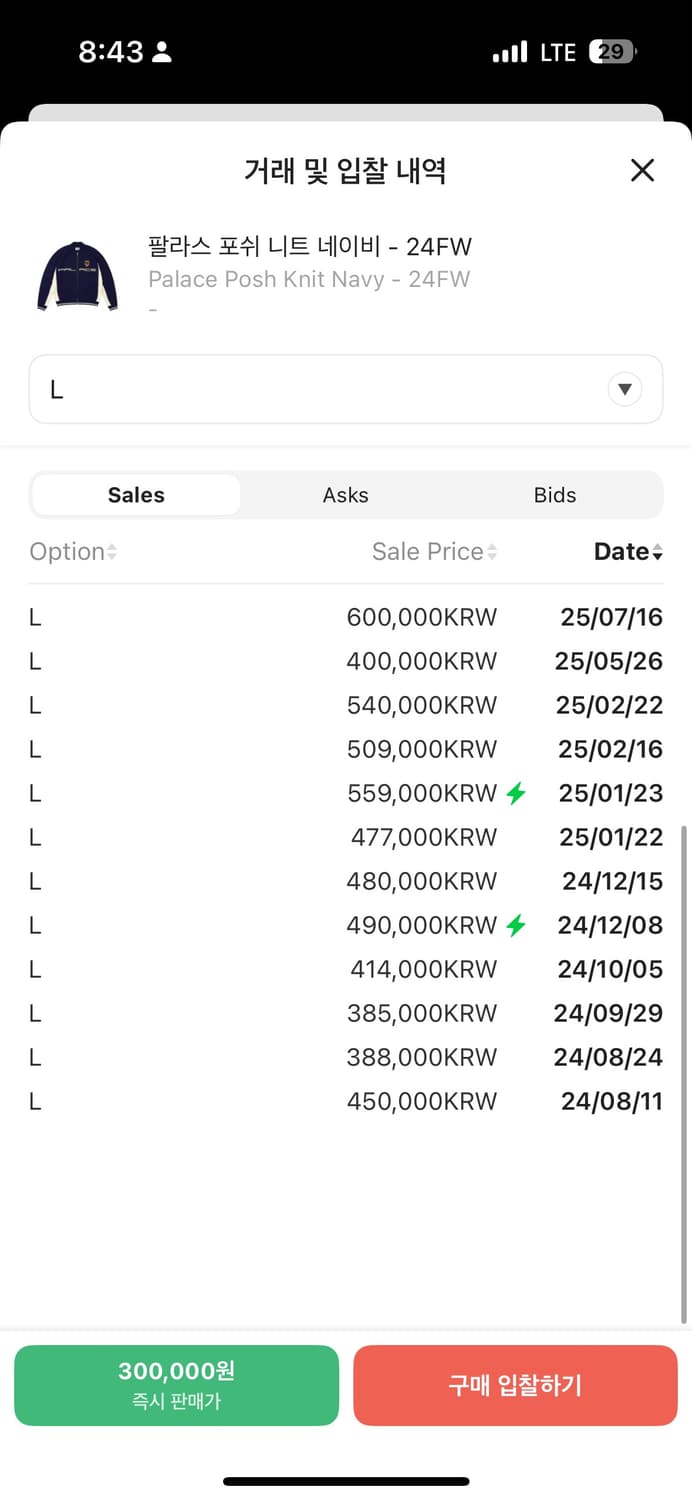
Task: Sort by Option column header
Action: coord(72,552)
